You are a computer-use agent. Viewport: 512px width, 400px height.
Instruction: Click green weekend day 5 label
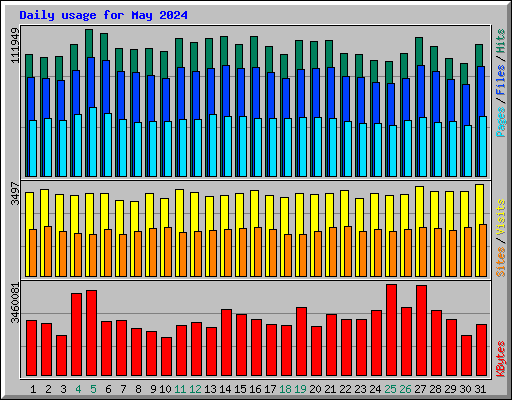click(93, 389)
